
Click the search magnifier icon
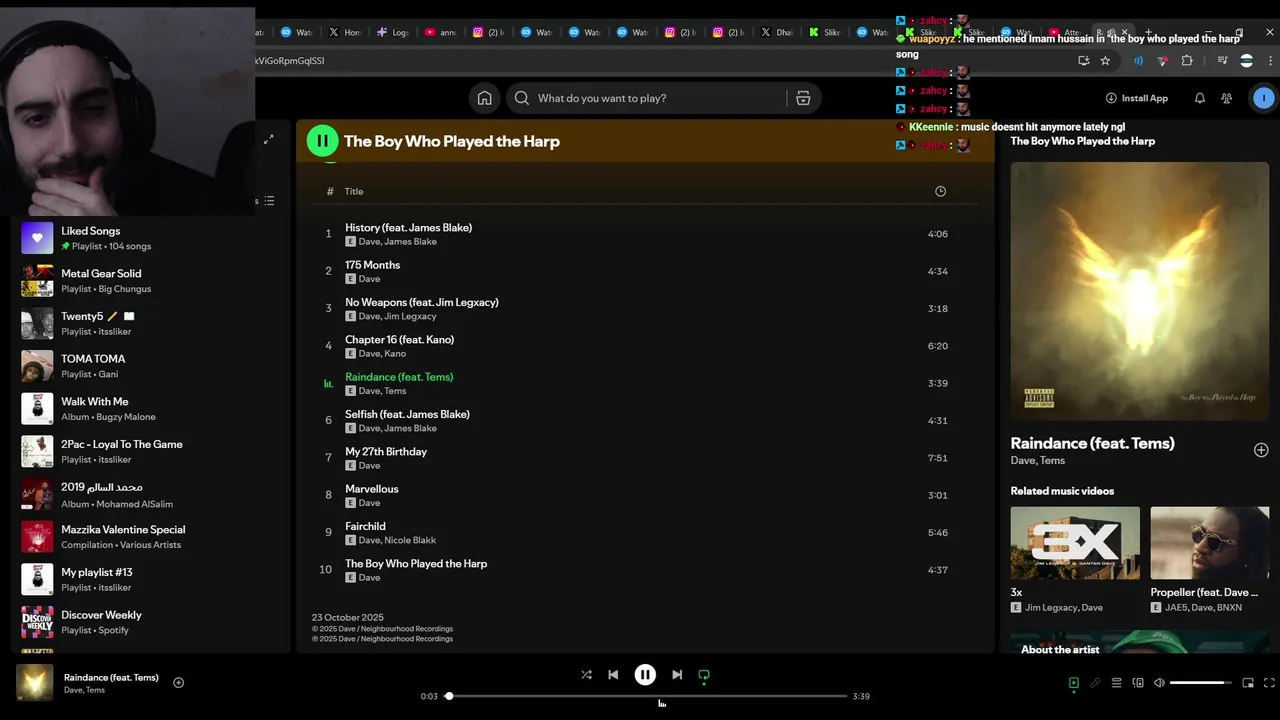[x=522, y=98]
